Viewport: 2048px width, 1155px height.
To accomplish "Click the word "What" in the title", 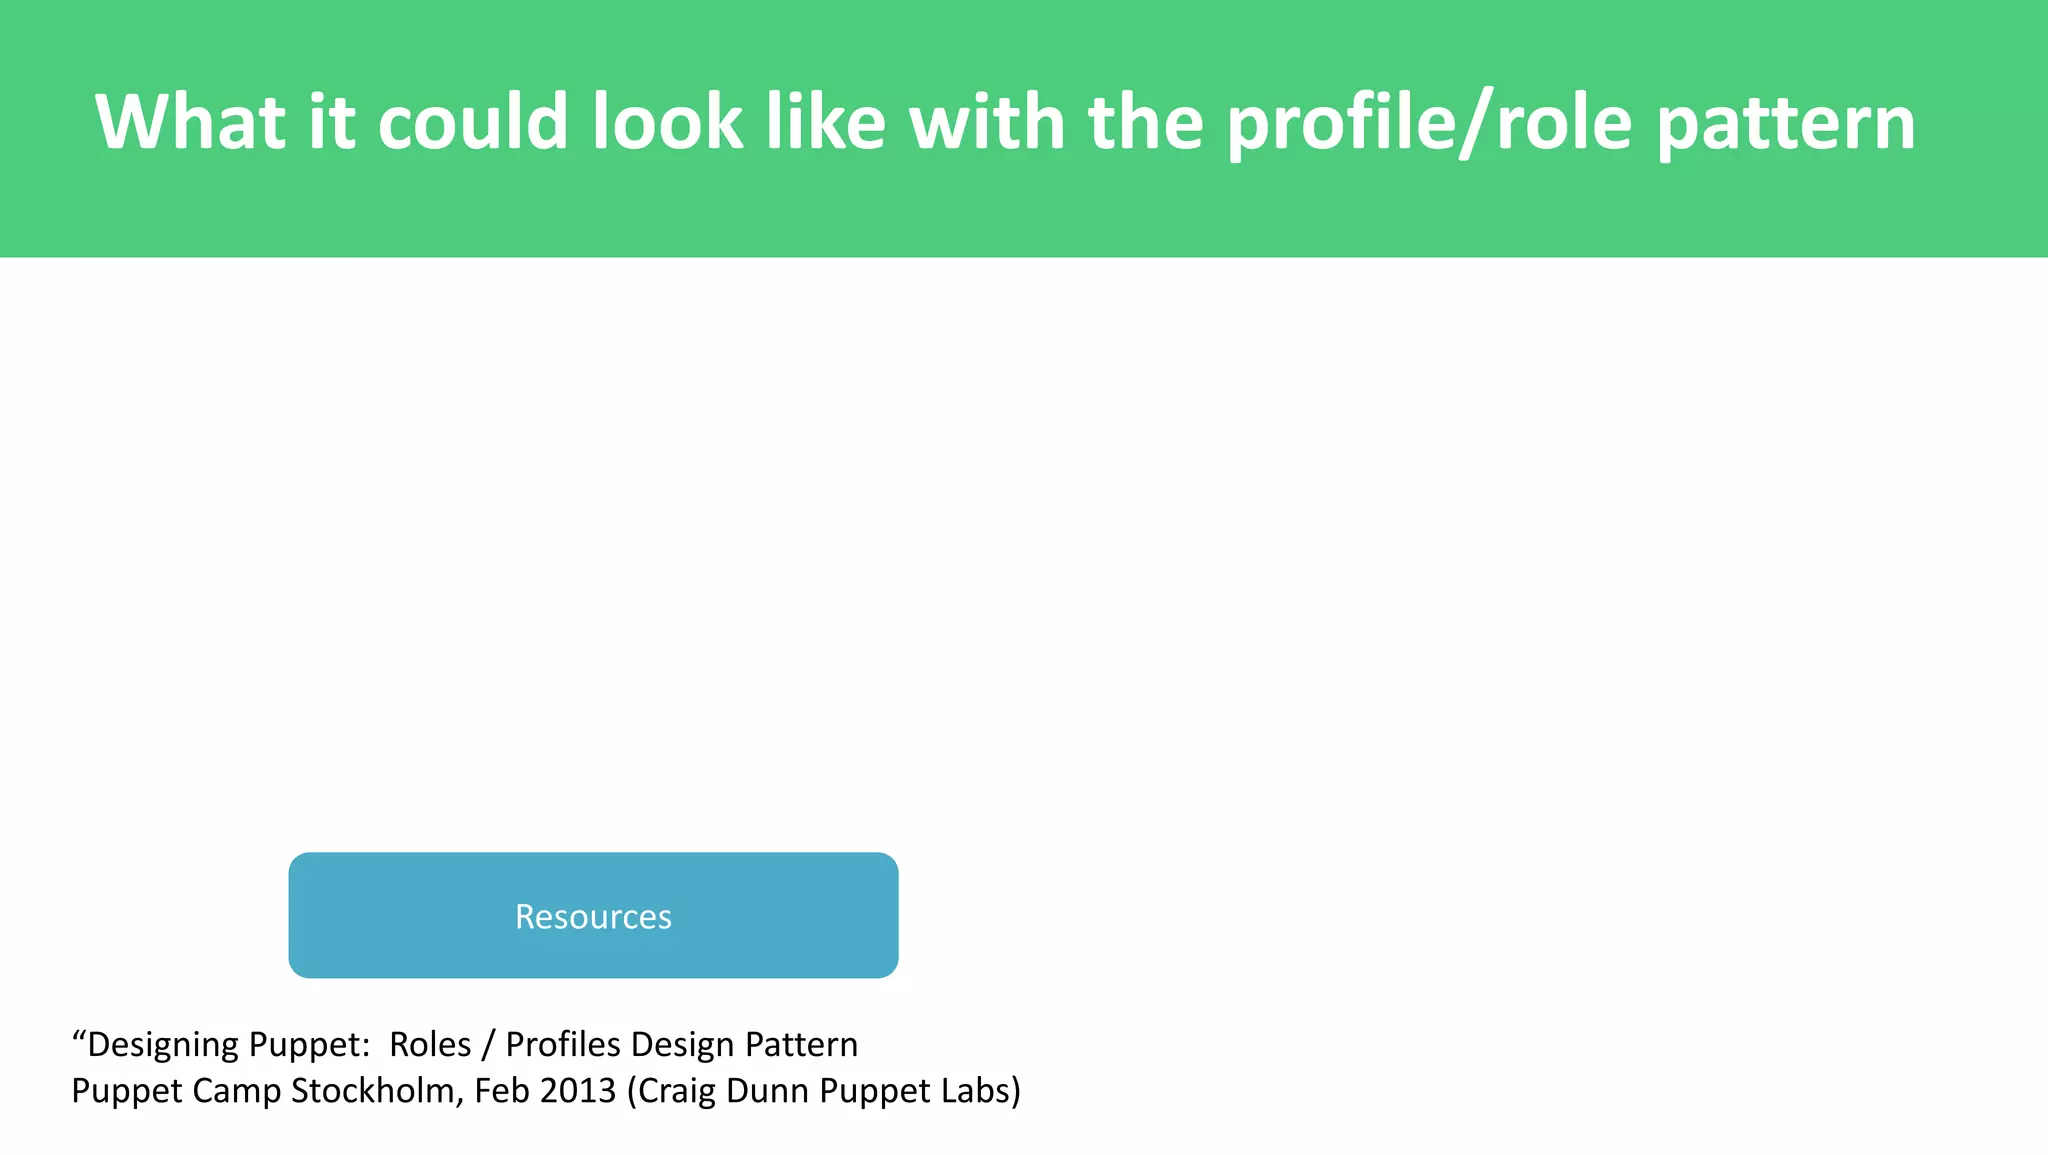I will click(x=191, y=122).
